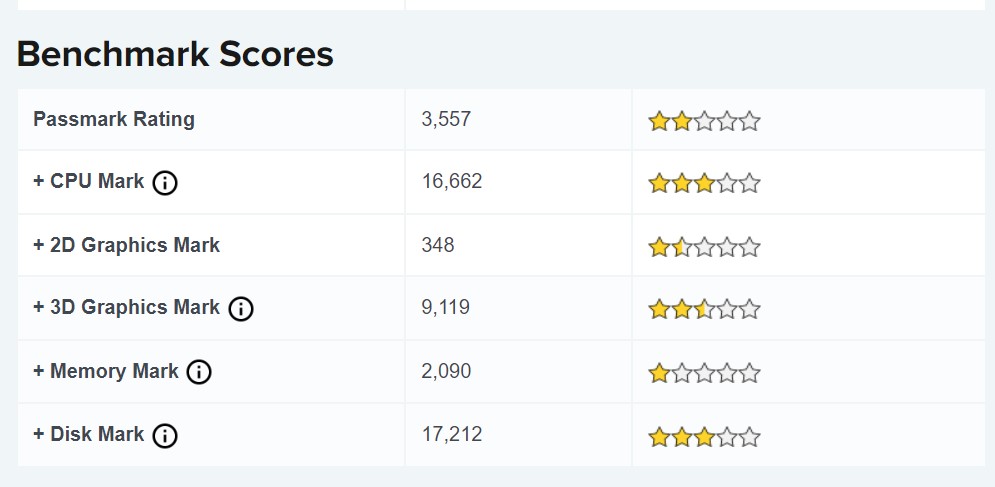Expand the Disk Mark details row
Image resolution: width=995 pixels, height=487 pixels.
(x=89, y=434)
